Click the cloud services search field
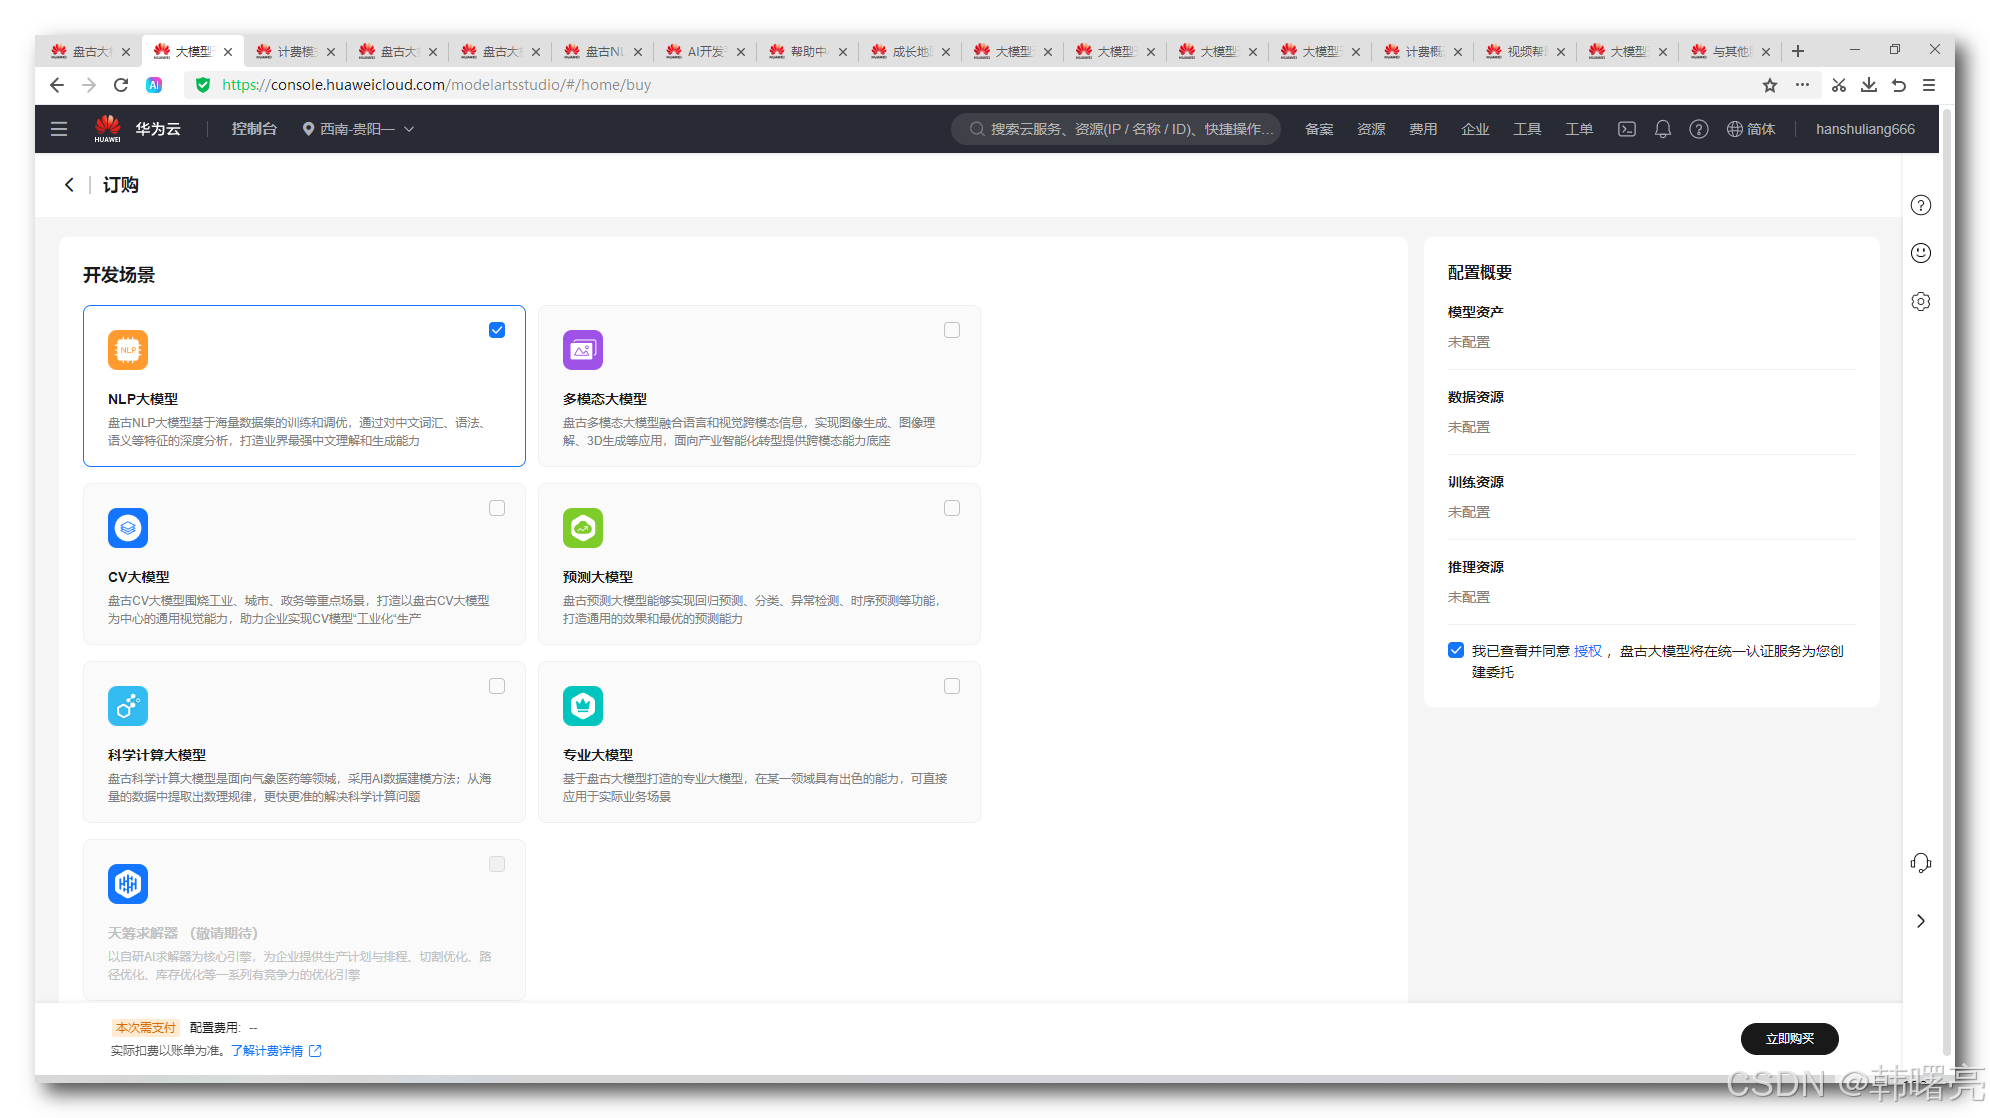 point(1115,129)
